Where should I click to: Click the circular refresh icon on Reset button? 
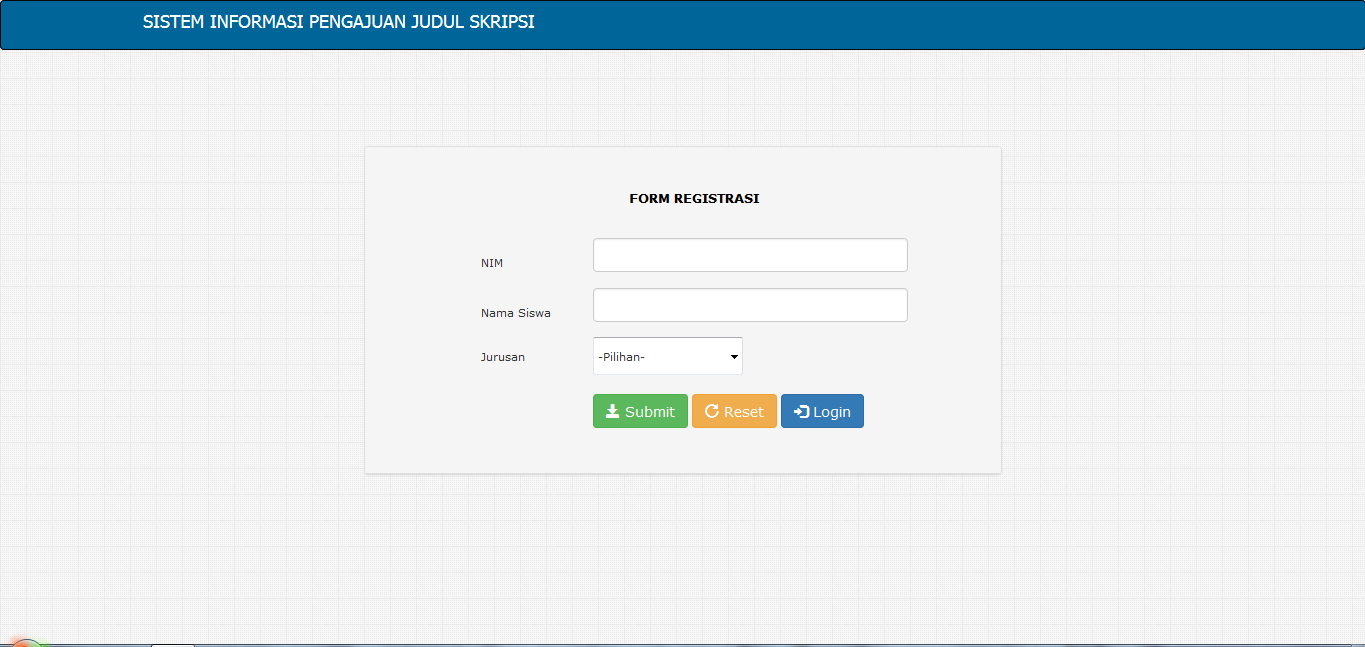point(711,410)
